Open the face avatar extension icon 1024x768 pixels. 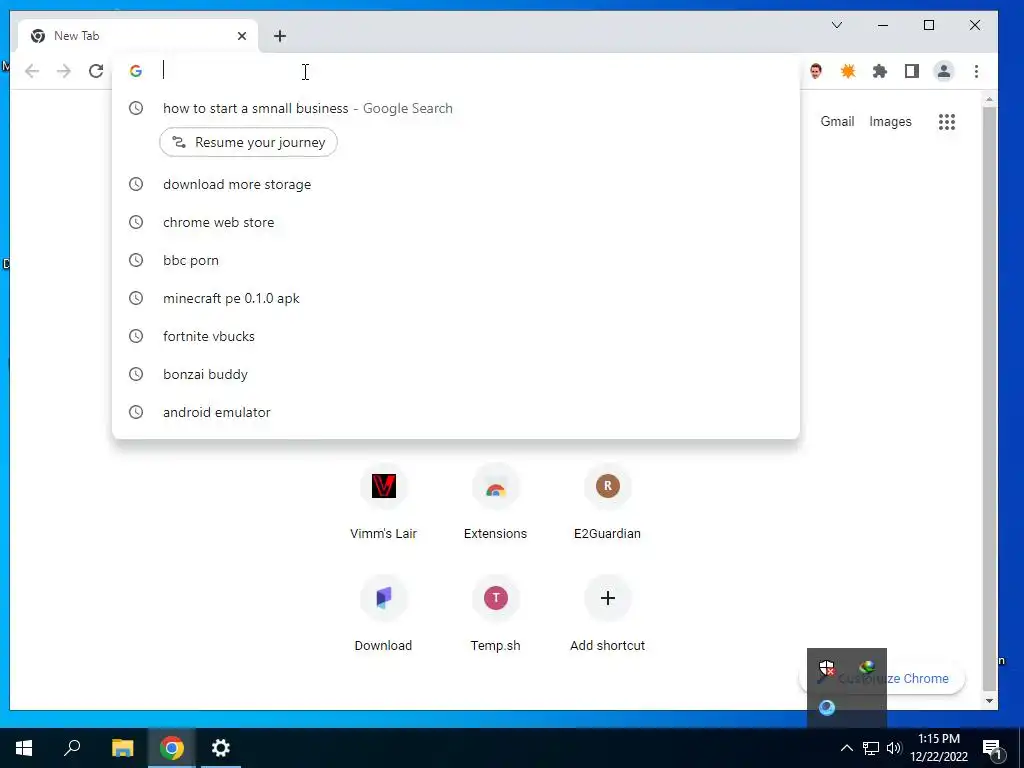[816, 71]
